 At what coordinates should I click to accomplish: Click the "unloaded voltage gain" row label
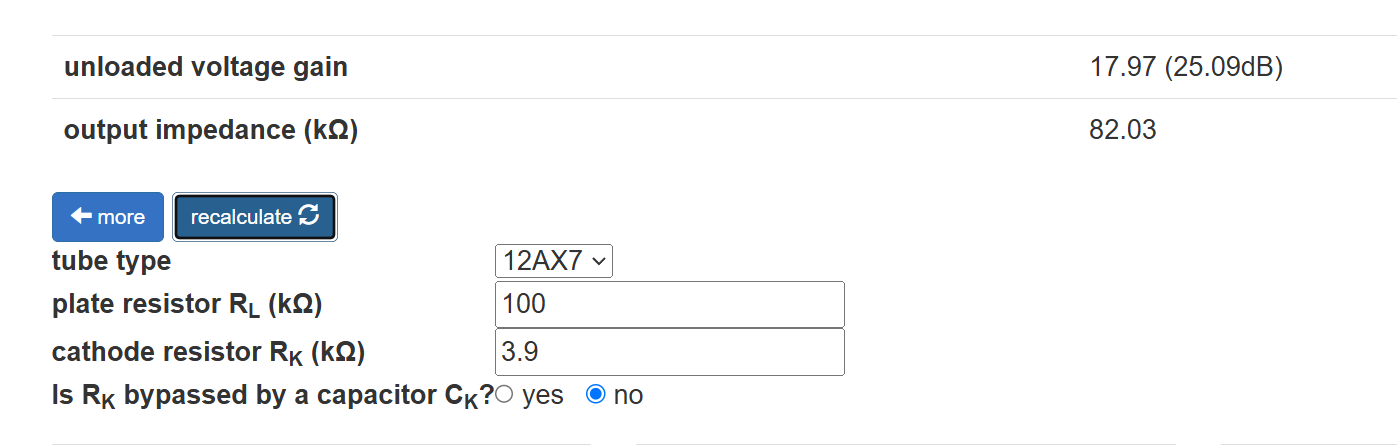pos(206,67)
